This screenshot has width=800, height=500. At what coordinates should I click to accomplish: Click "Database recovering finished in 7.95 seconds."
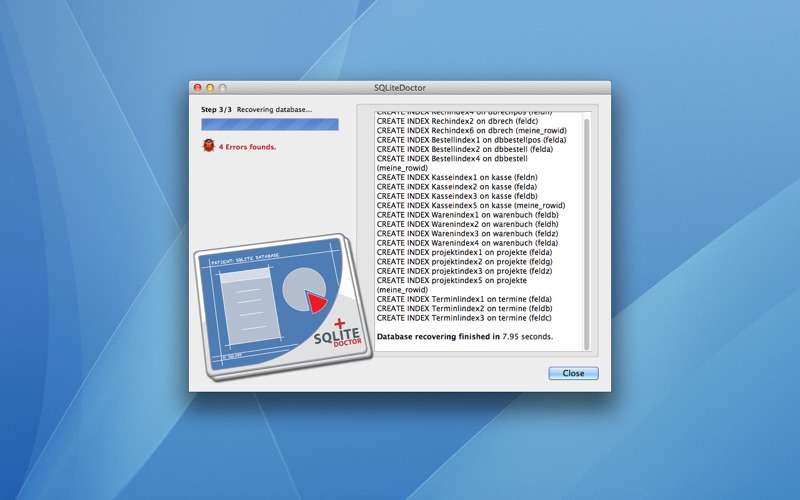465,337
